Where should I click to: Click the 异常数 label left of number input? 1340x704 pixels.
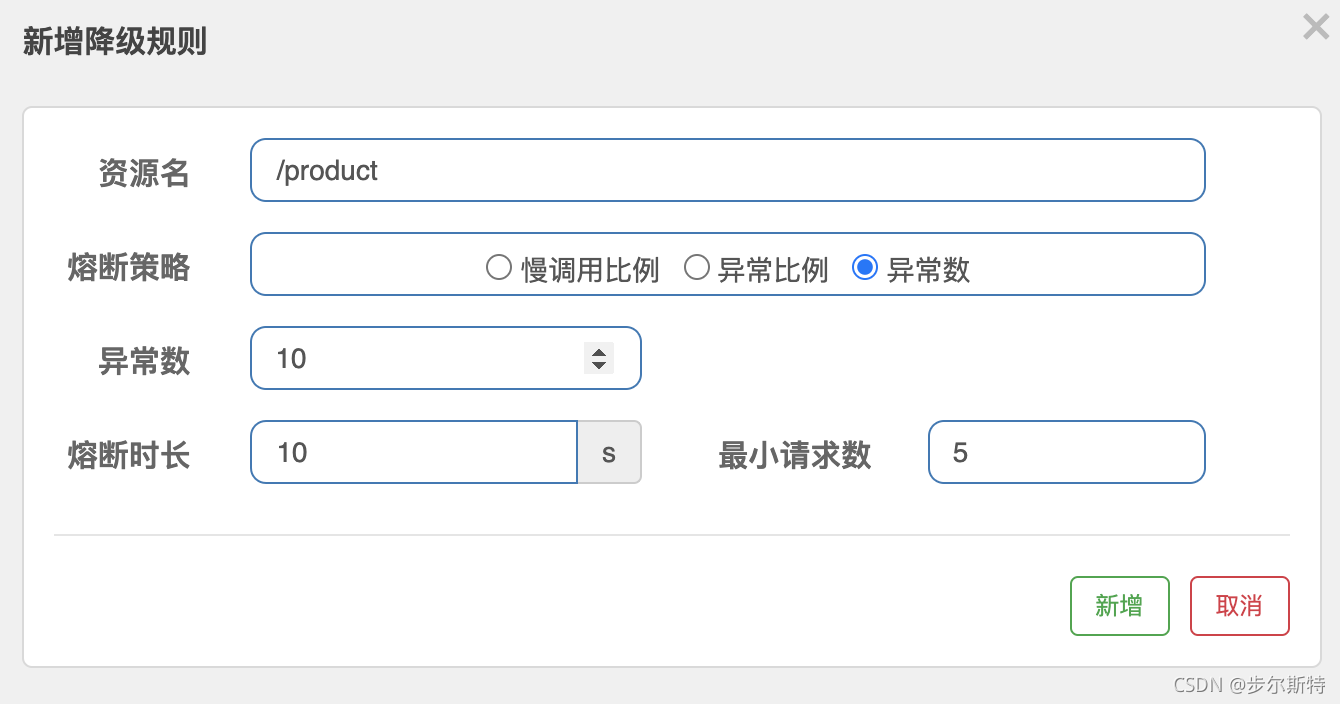(x=143, y=361)
